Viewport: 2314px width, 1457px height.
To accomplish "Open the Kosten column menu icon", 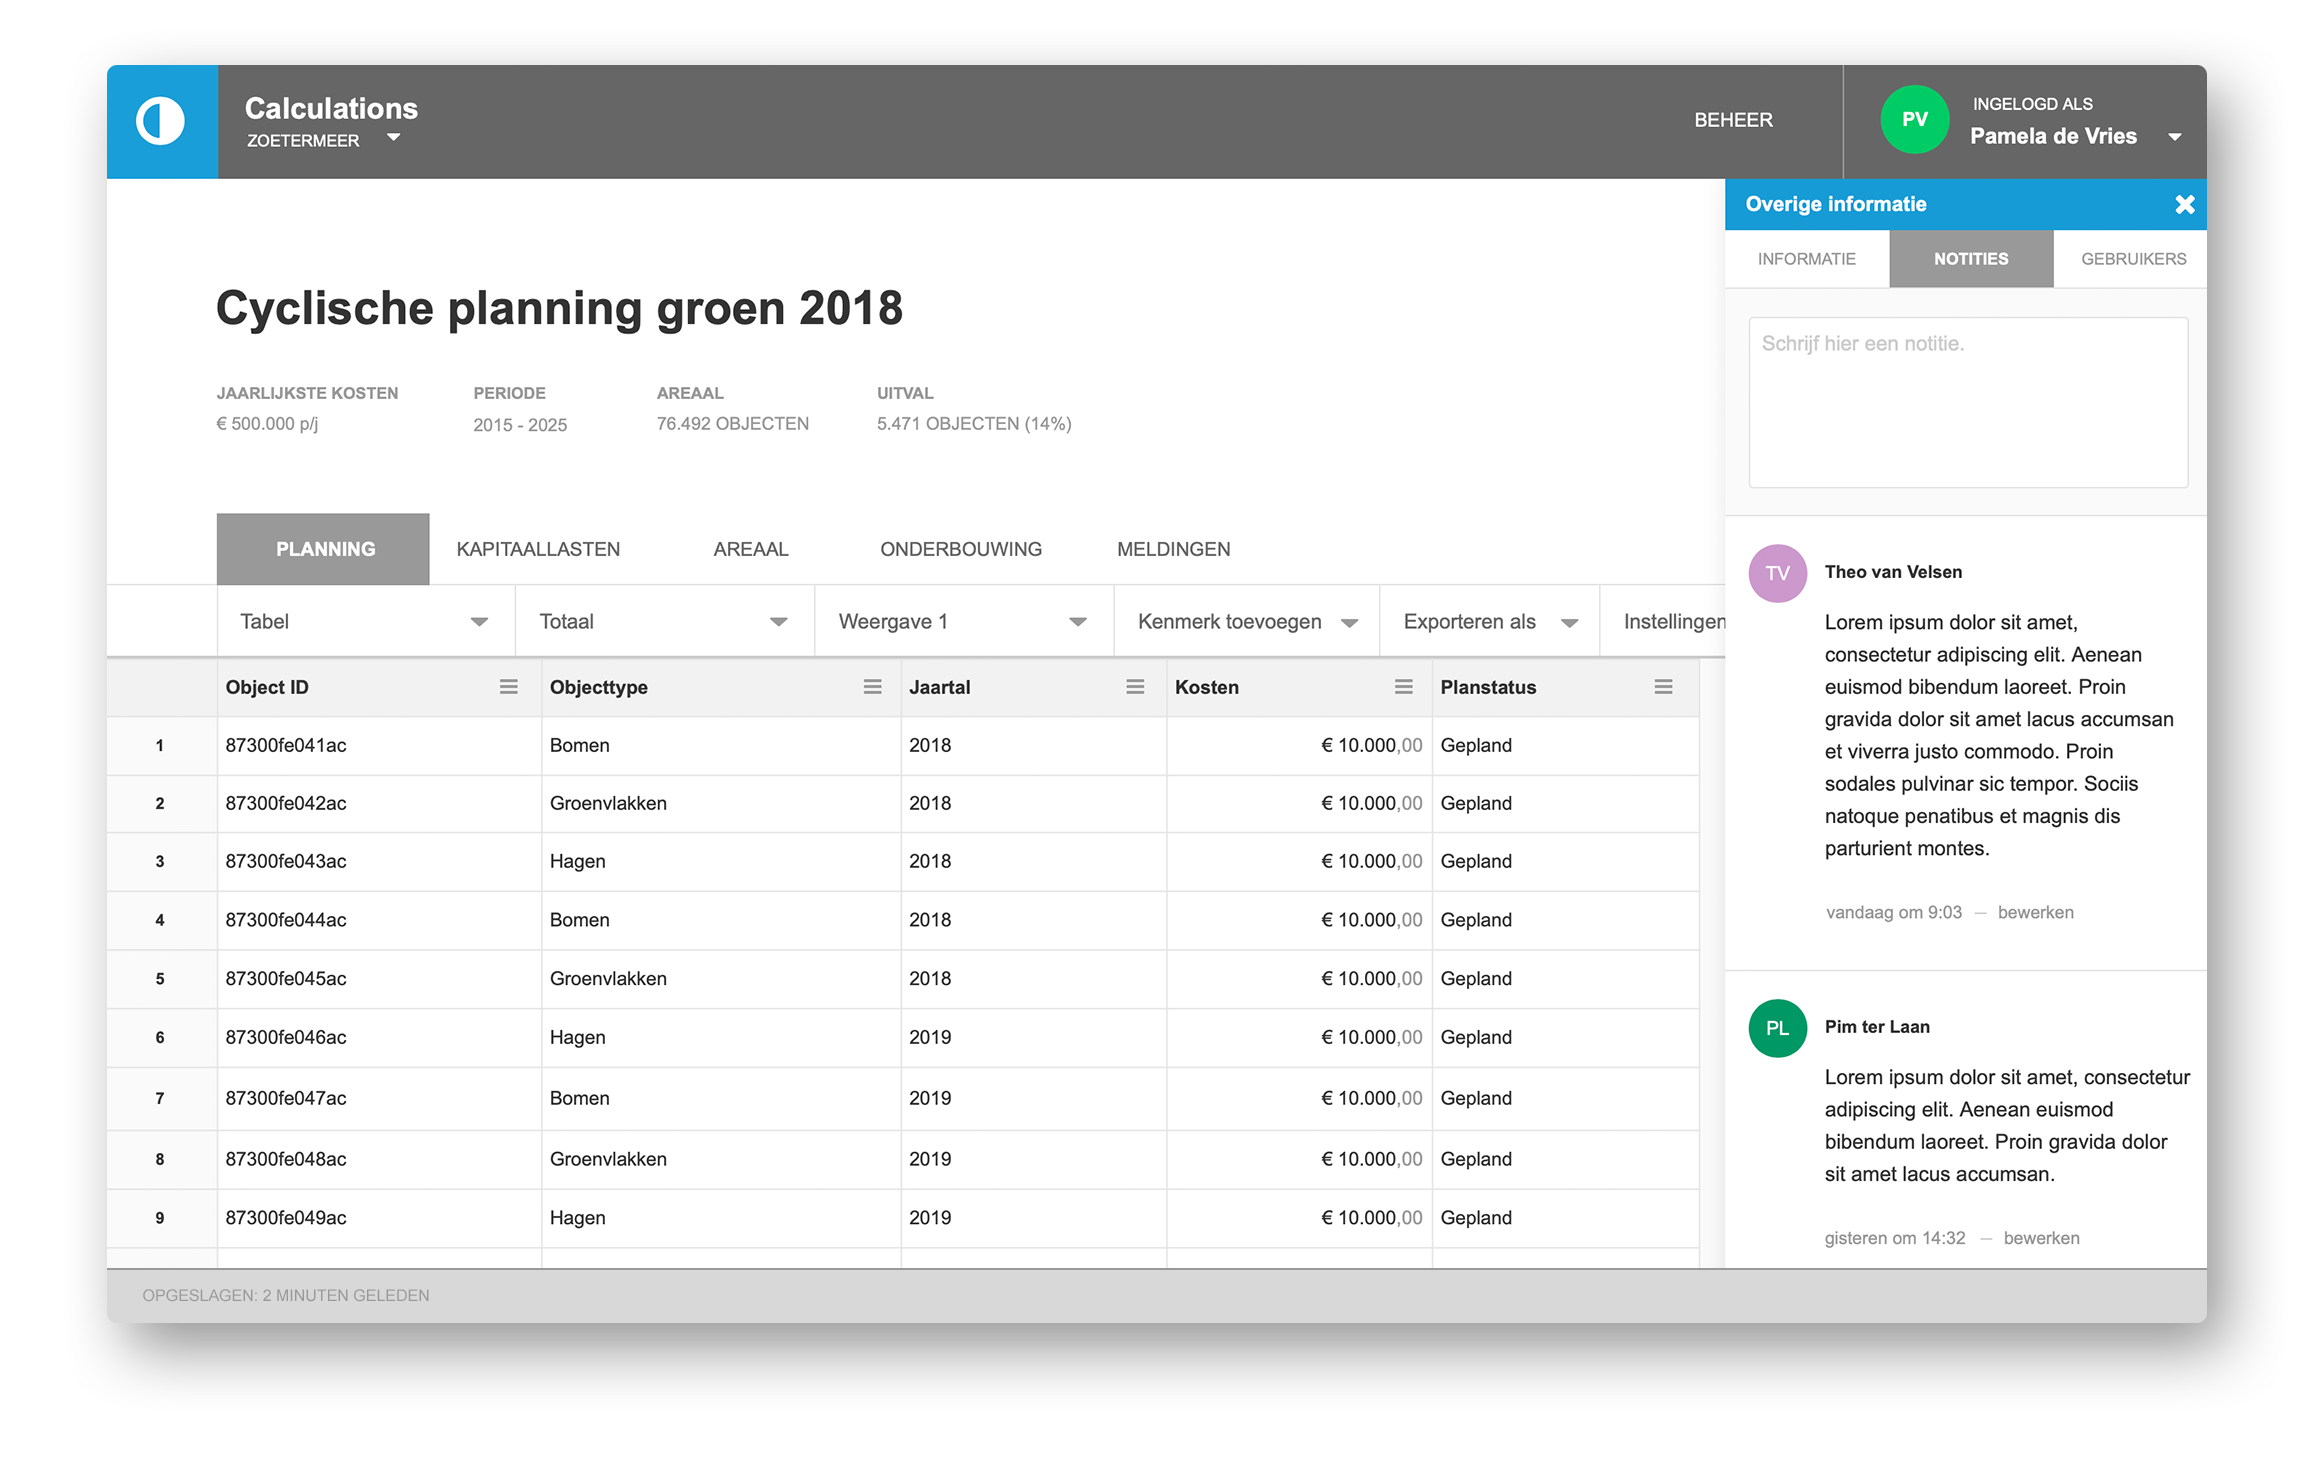I will pyautogui.click(x=1403, y=687).
